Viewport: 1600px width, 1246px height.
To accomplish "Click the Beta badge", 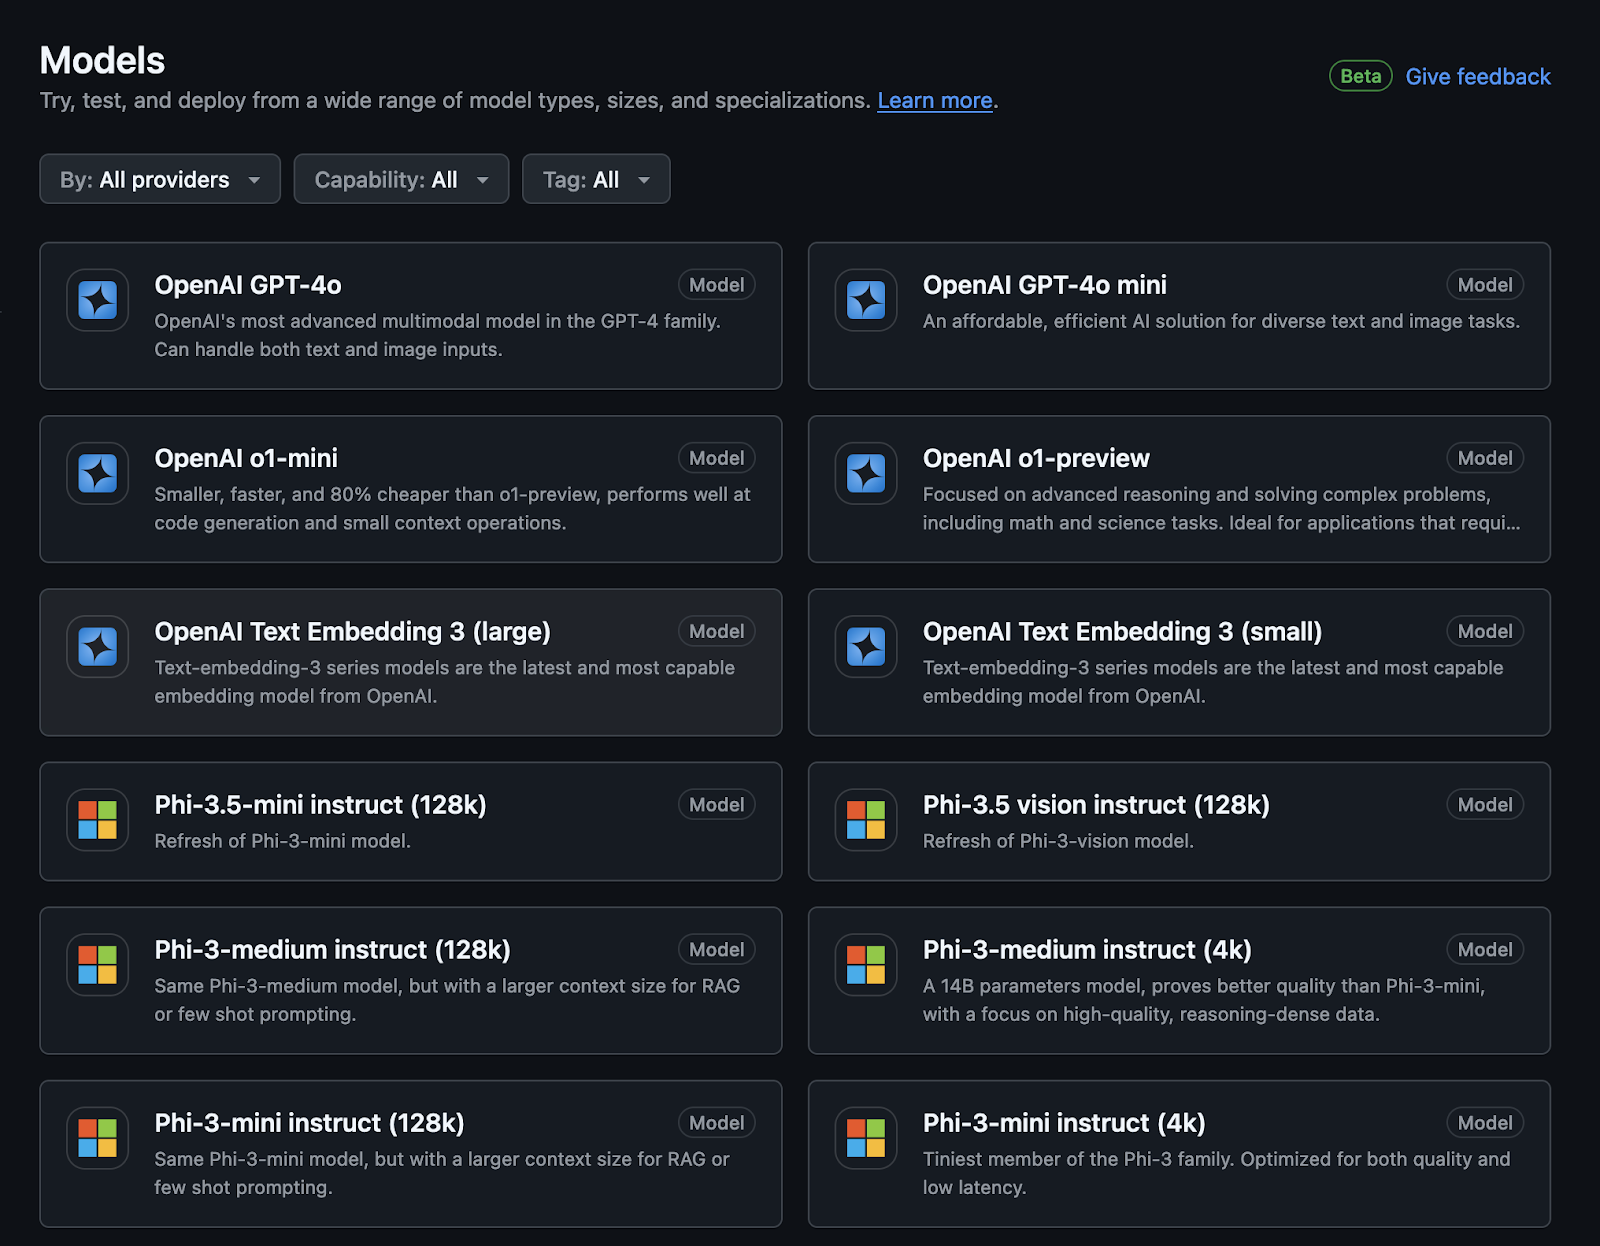I will [x=1361, y=76].
